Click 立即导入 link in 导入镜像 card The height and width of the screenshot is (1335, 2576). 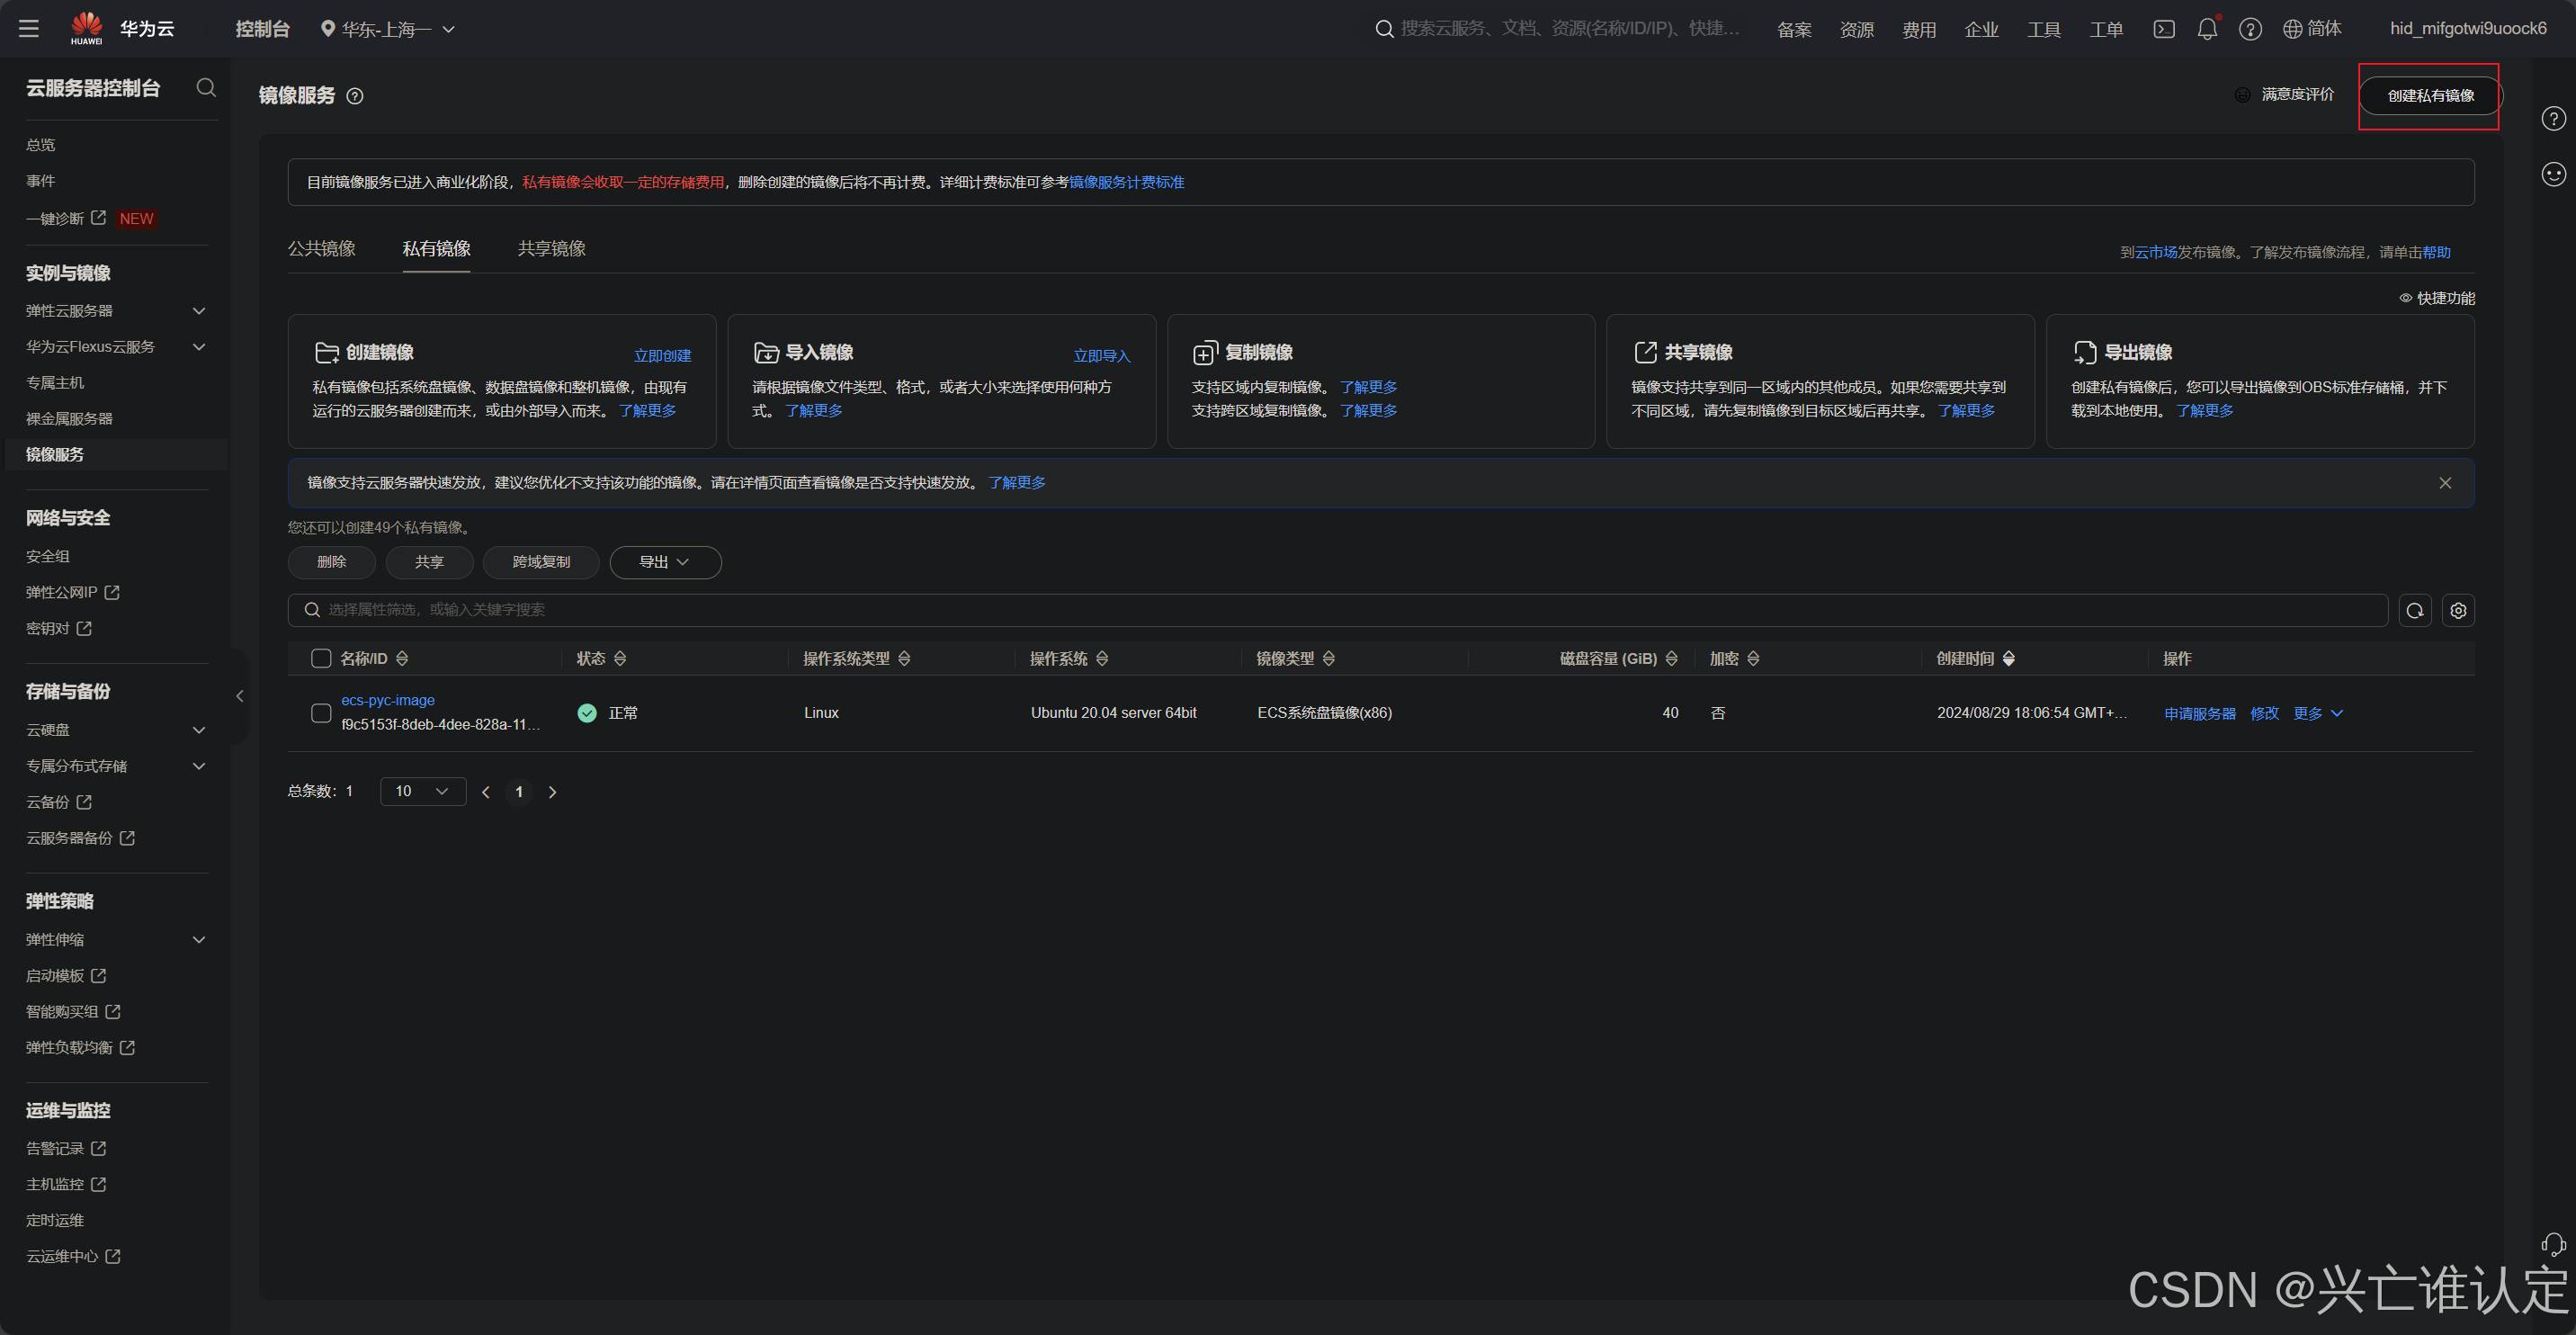point(1101,356)
